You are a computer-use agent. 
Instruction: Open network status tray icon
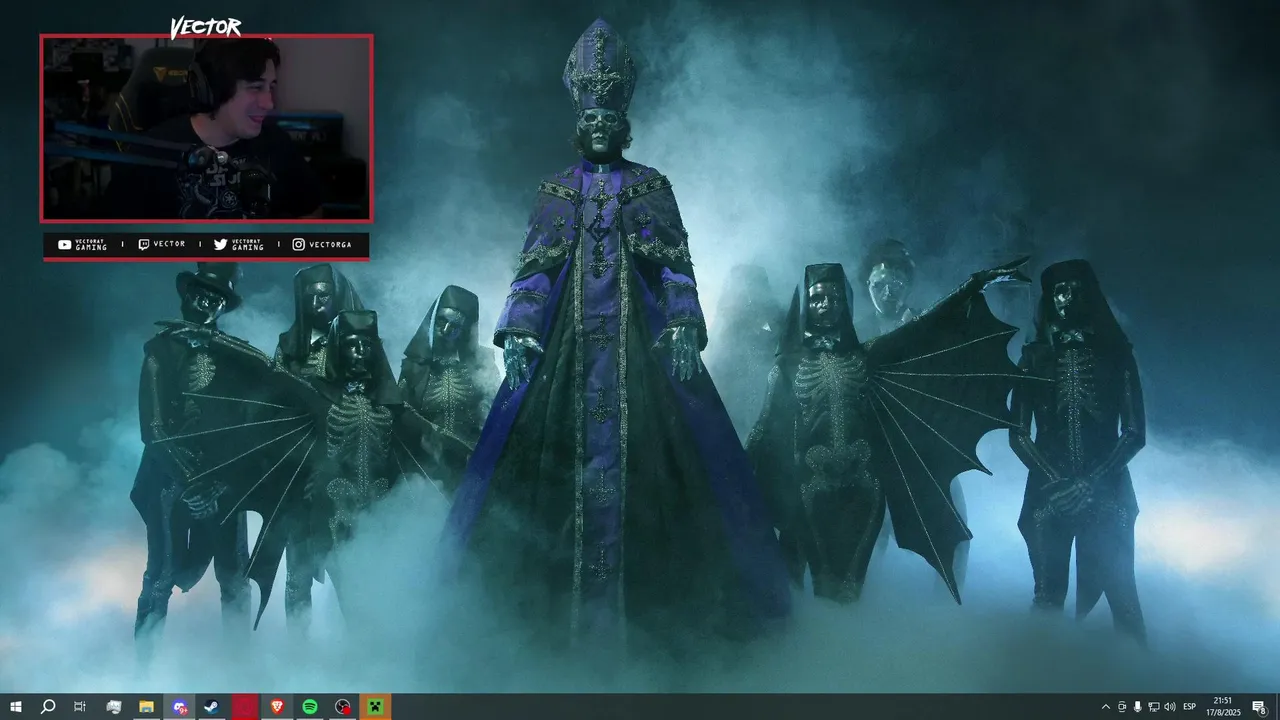[1153, 707]
